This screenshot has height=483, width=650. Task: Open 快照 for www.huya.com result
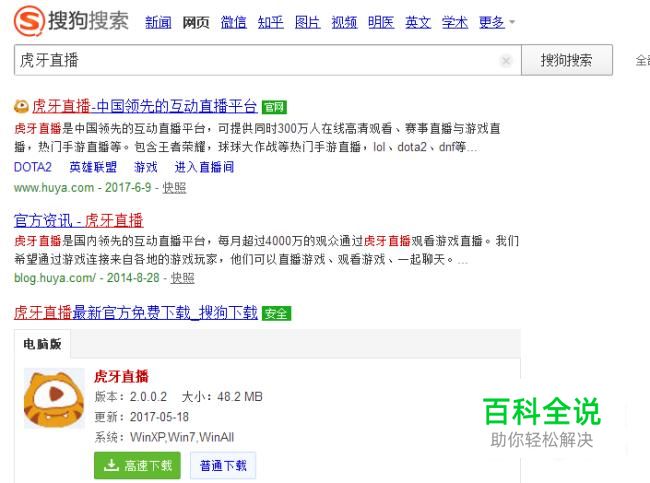(x=174, y=188)
